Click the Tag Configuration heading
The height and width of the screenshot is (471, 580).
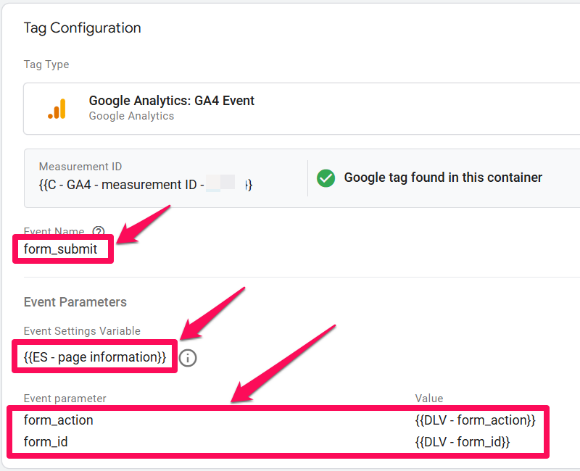[x=82, y=28]
